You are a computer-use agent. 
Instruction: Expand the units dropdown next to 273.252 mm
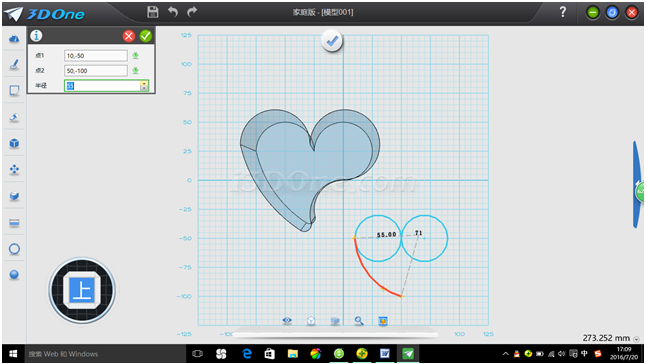[x=637, y=339]
